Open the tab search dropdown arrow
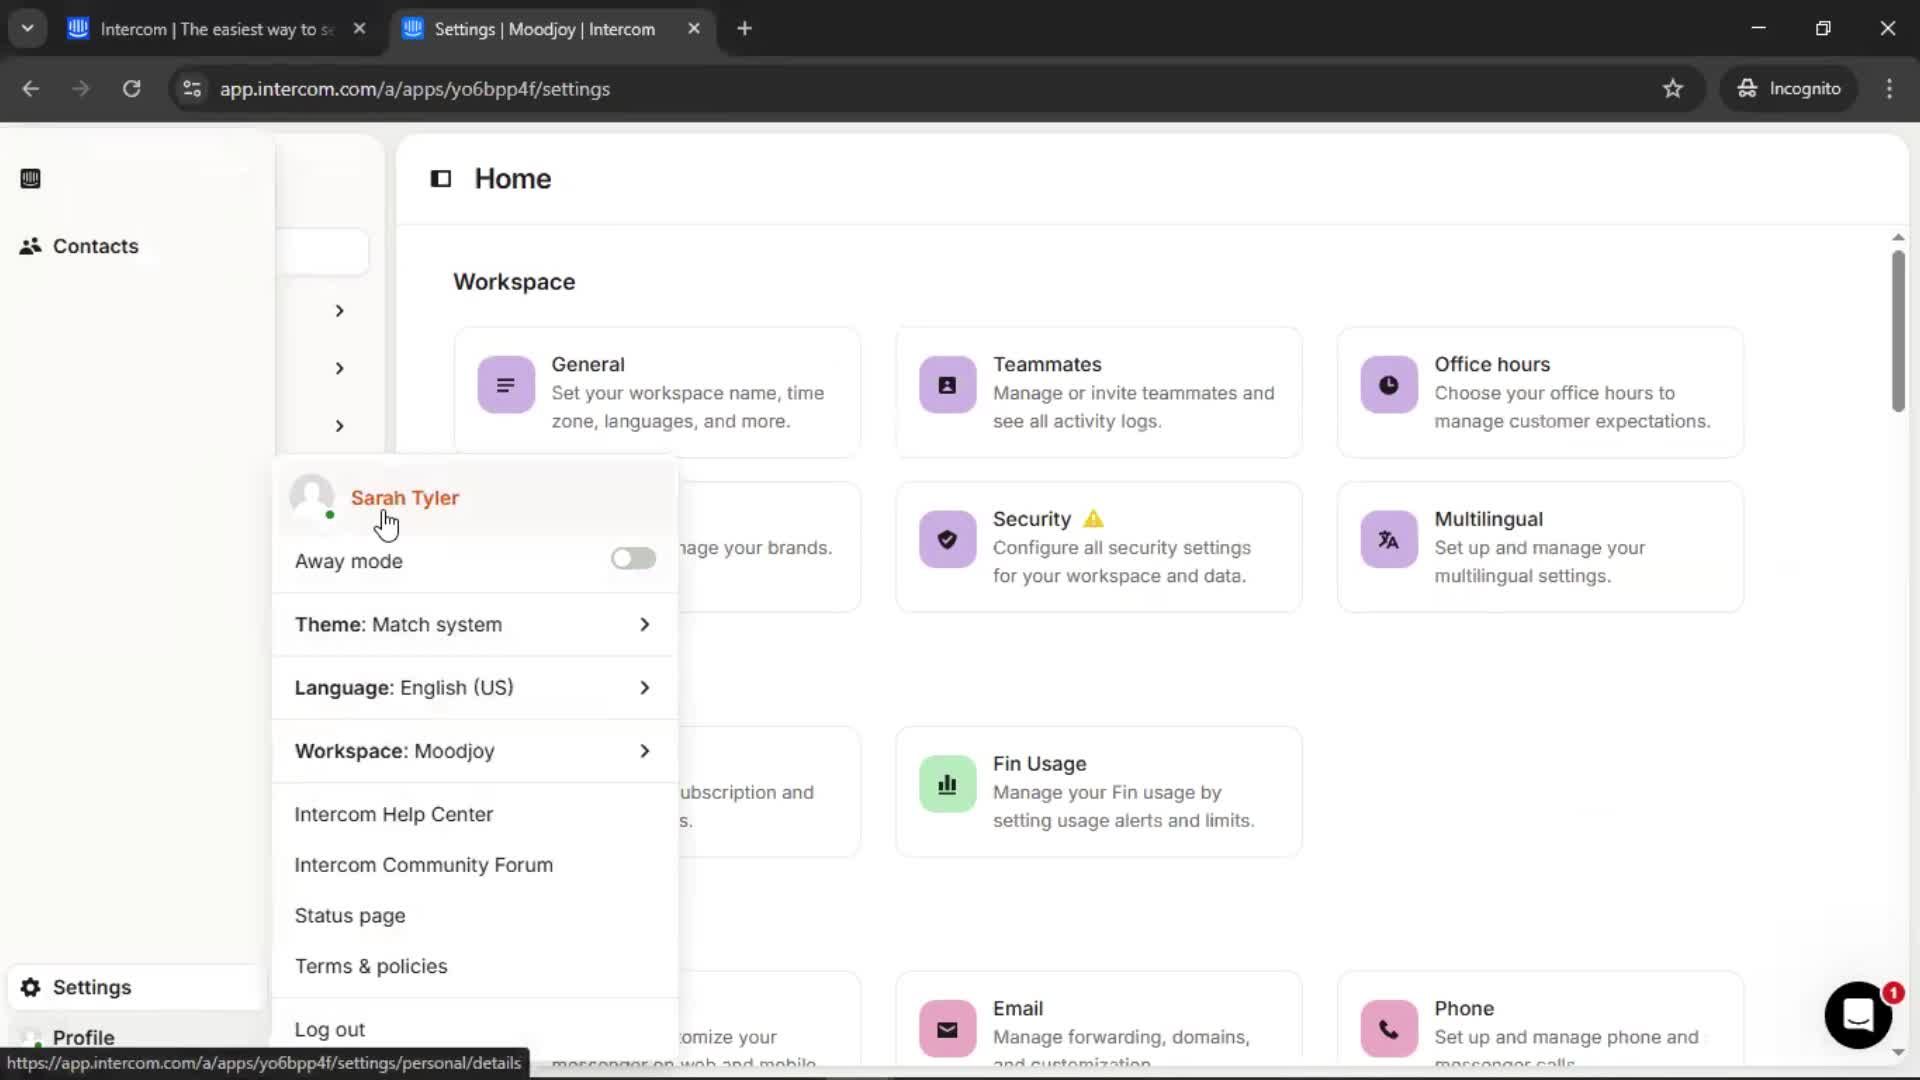 (x=28, y=29)
